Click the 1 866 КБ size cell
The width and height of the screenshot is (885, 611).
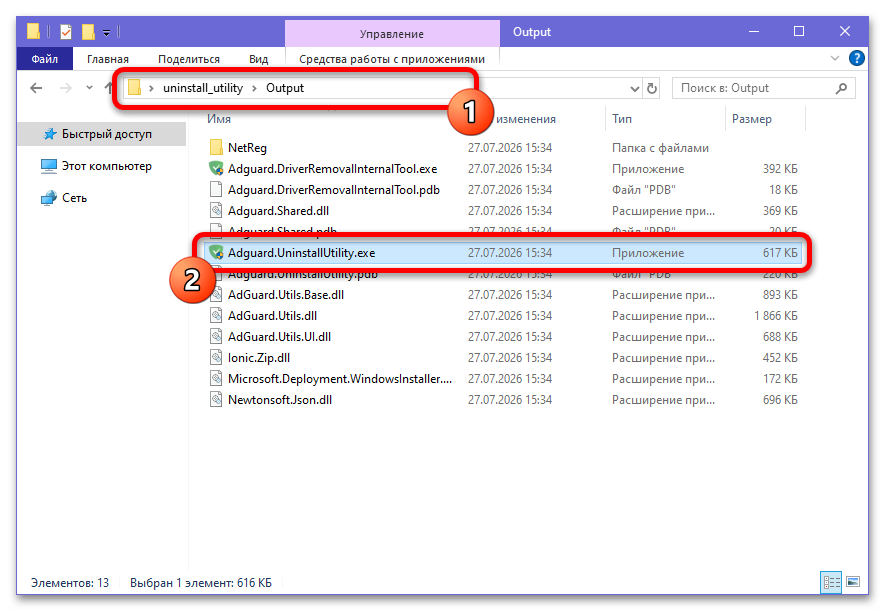(x=776, y=315)
